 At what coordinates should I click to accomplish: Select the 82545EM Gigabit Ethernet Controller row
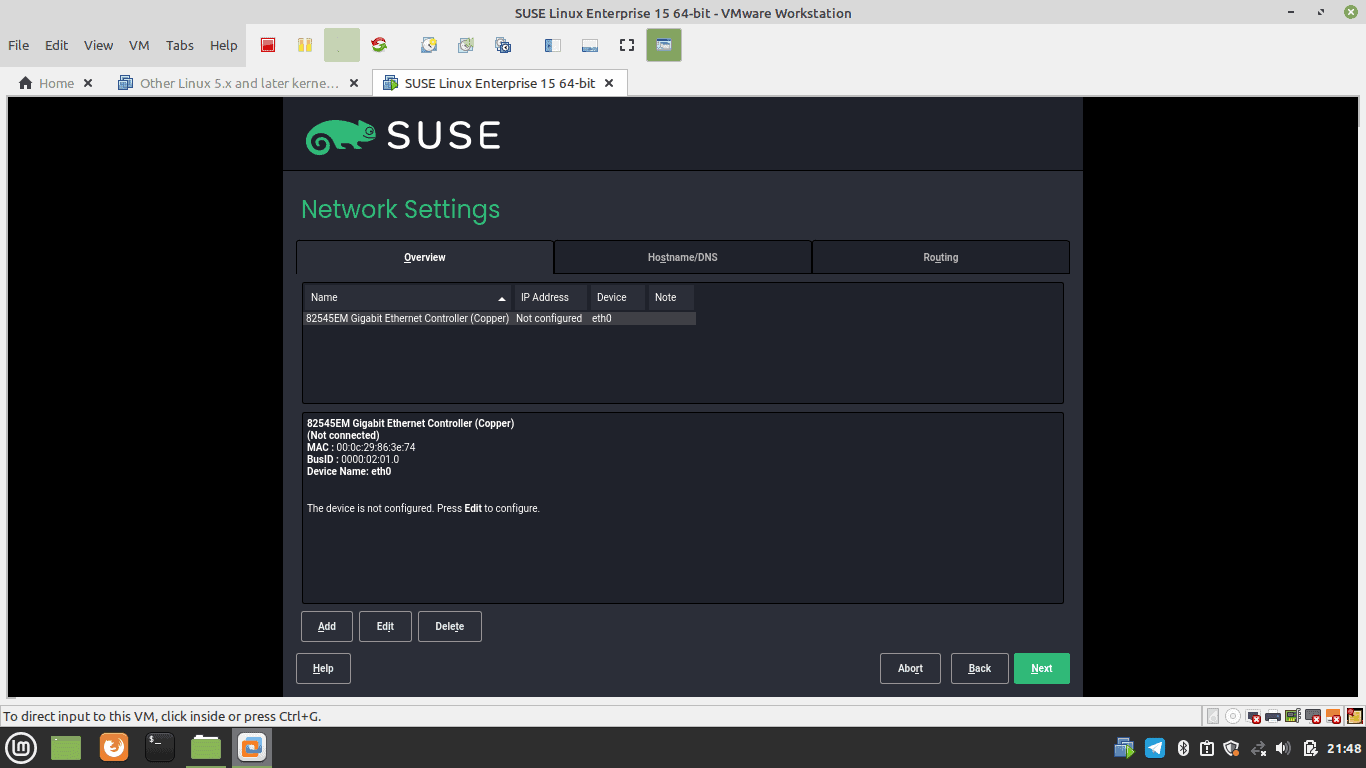pyautogui.click(x=500, y=318)
